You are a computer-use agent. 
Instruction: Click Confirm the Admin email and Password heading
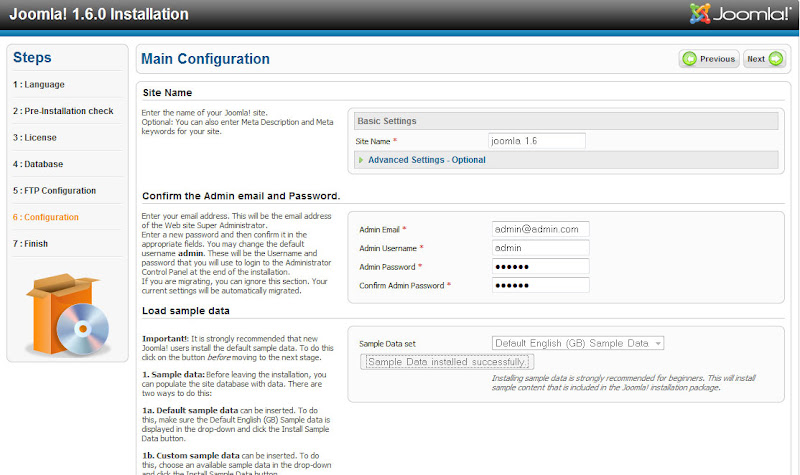(x=241, y=196)
